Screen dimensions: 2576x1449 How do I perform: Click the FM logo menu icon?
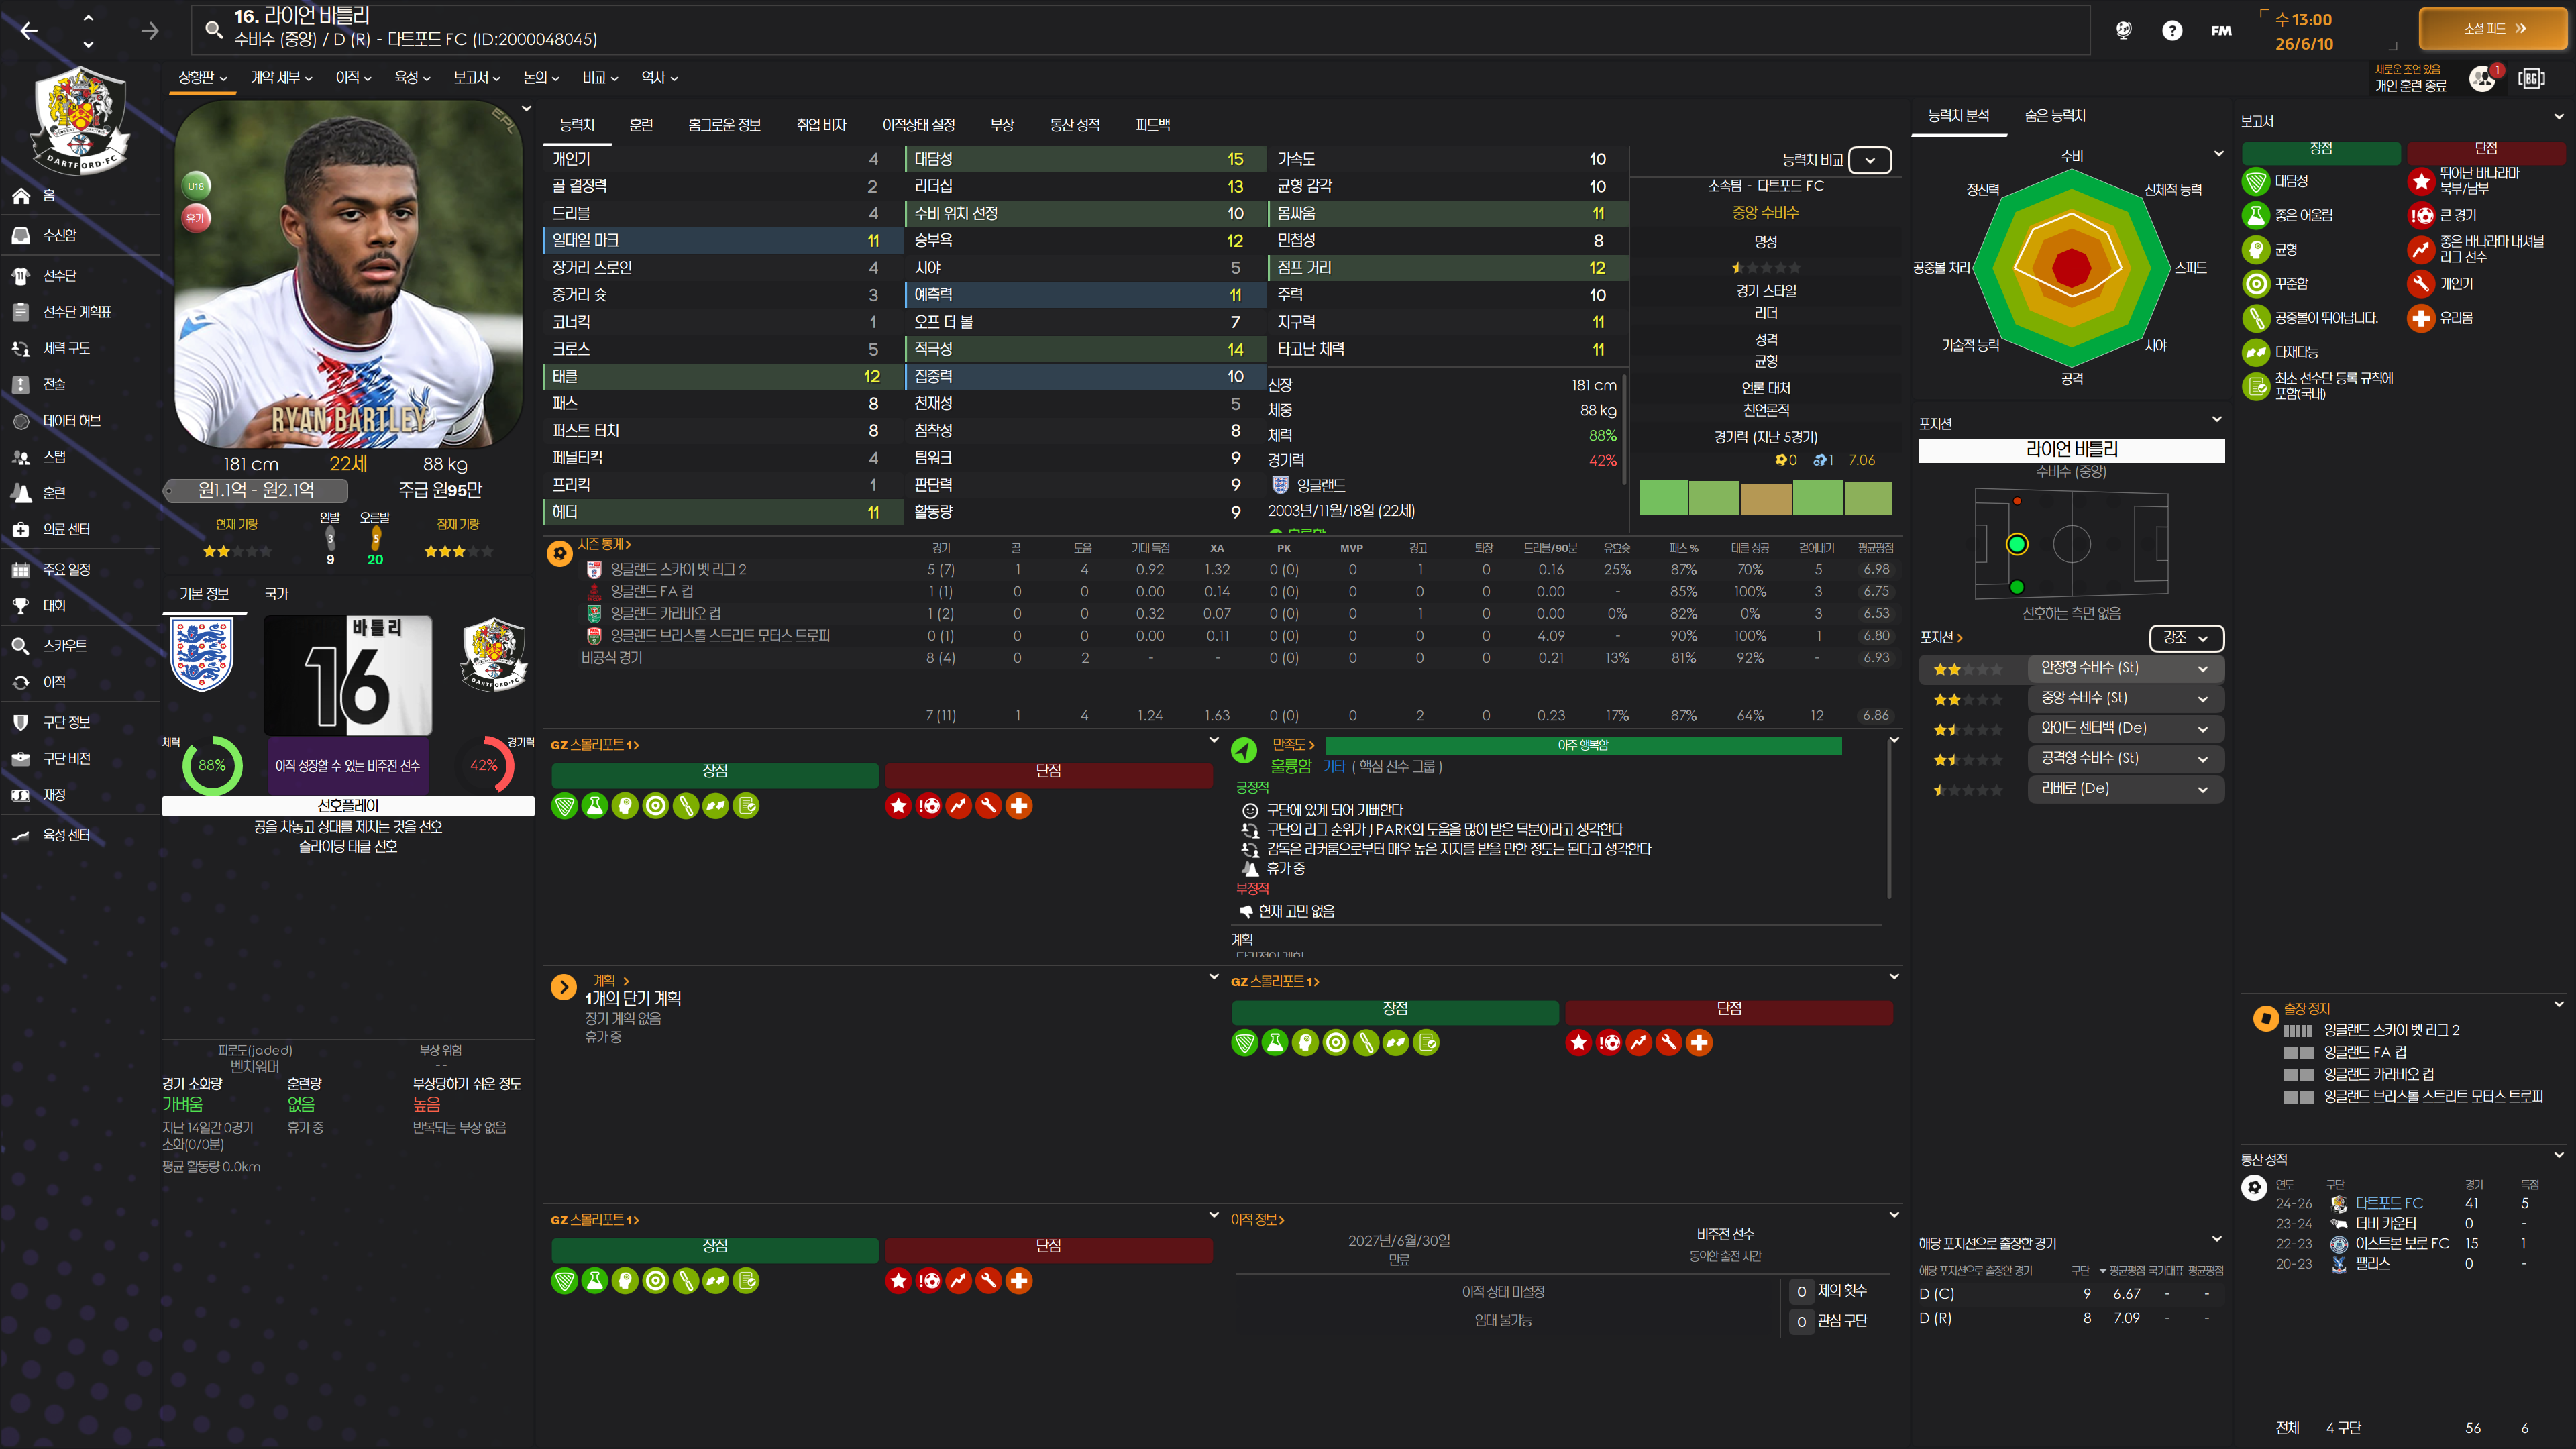[x=2220, y=30]
